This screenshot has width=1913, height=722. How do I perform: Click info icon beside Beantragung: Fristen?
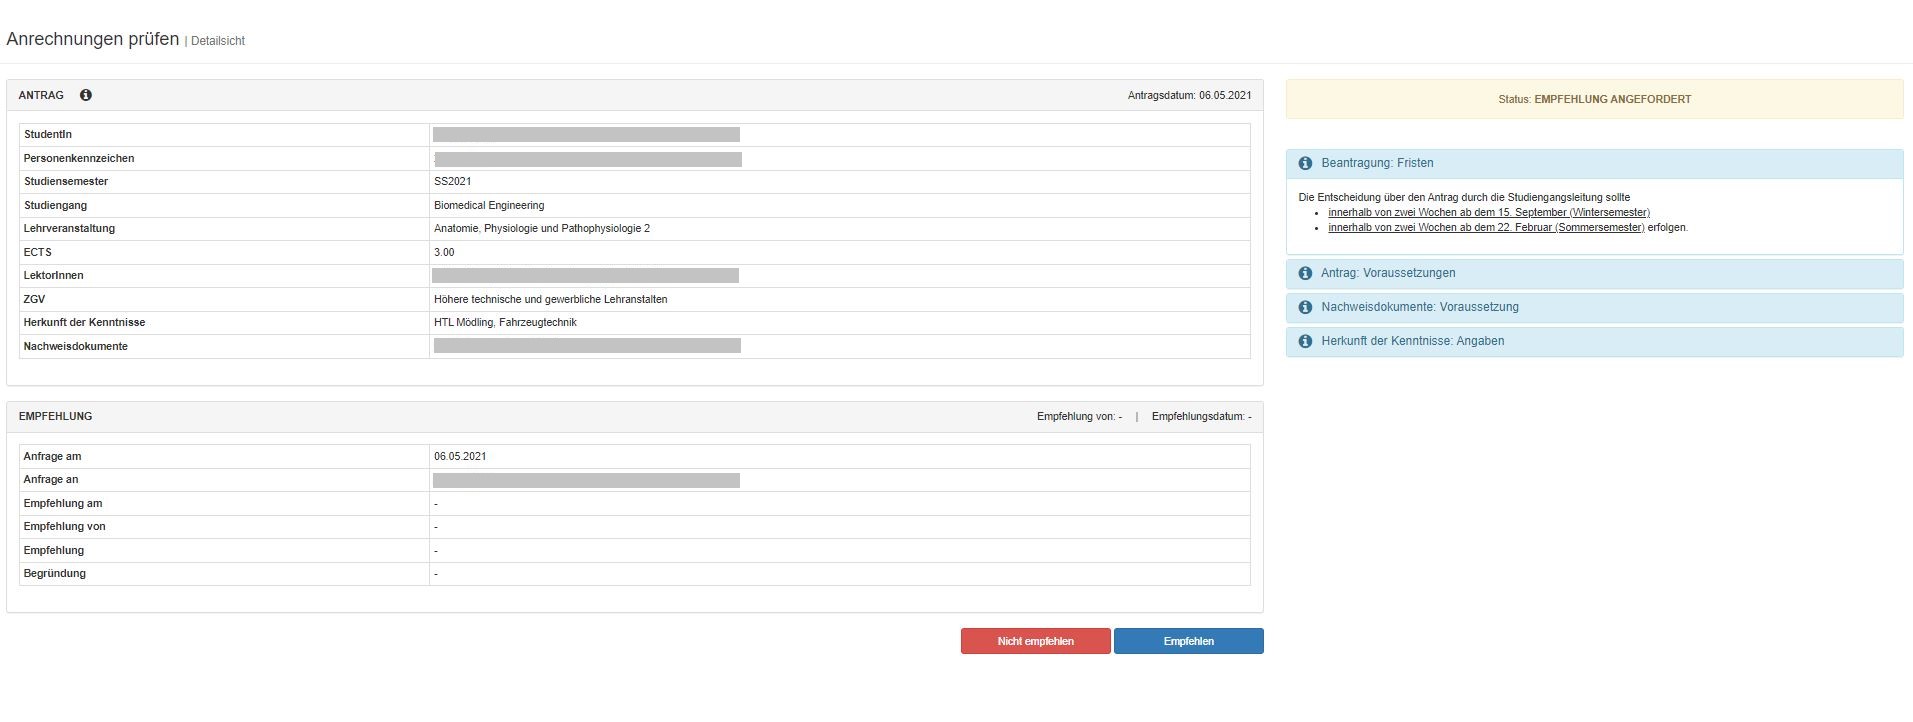click(x=1305, y=163)
